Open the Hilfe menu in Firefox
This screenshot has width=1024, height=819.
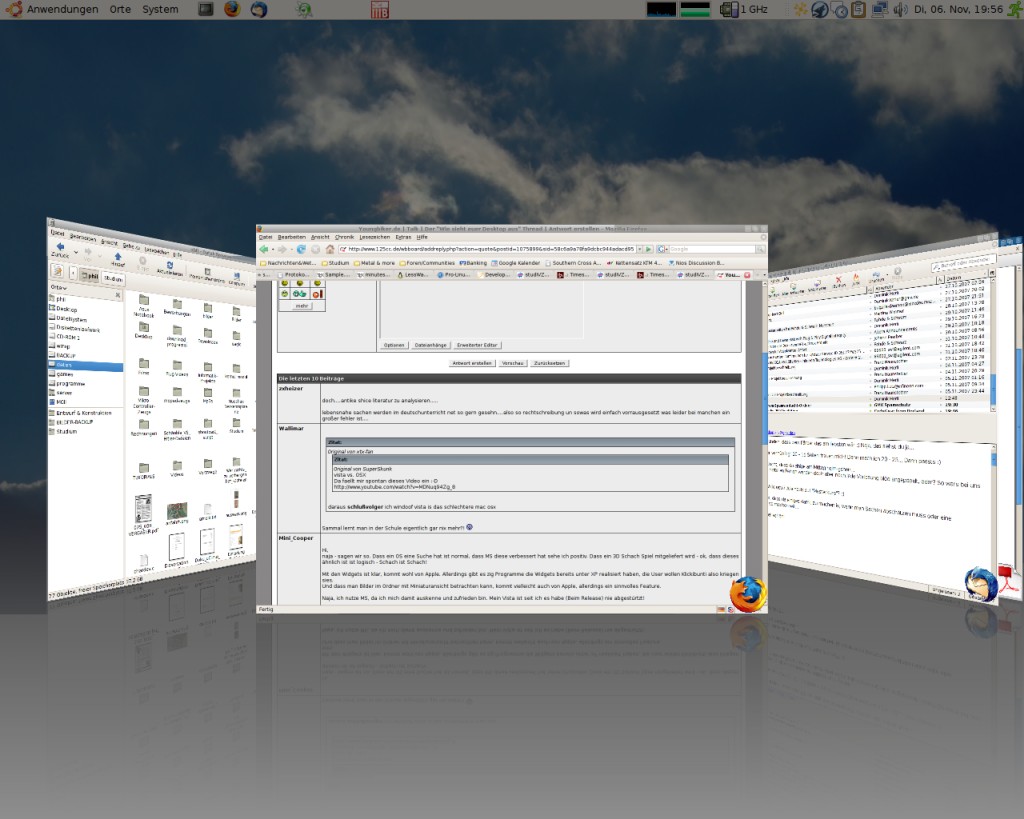(422, 237)
